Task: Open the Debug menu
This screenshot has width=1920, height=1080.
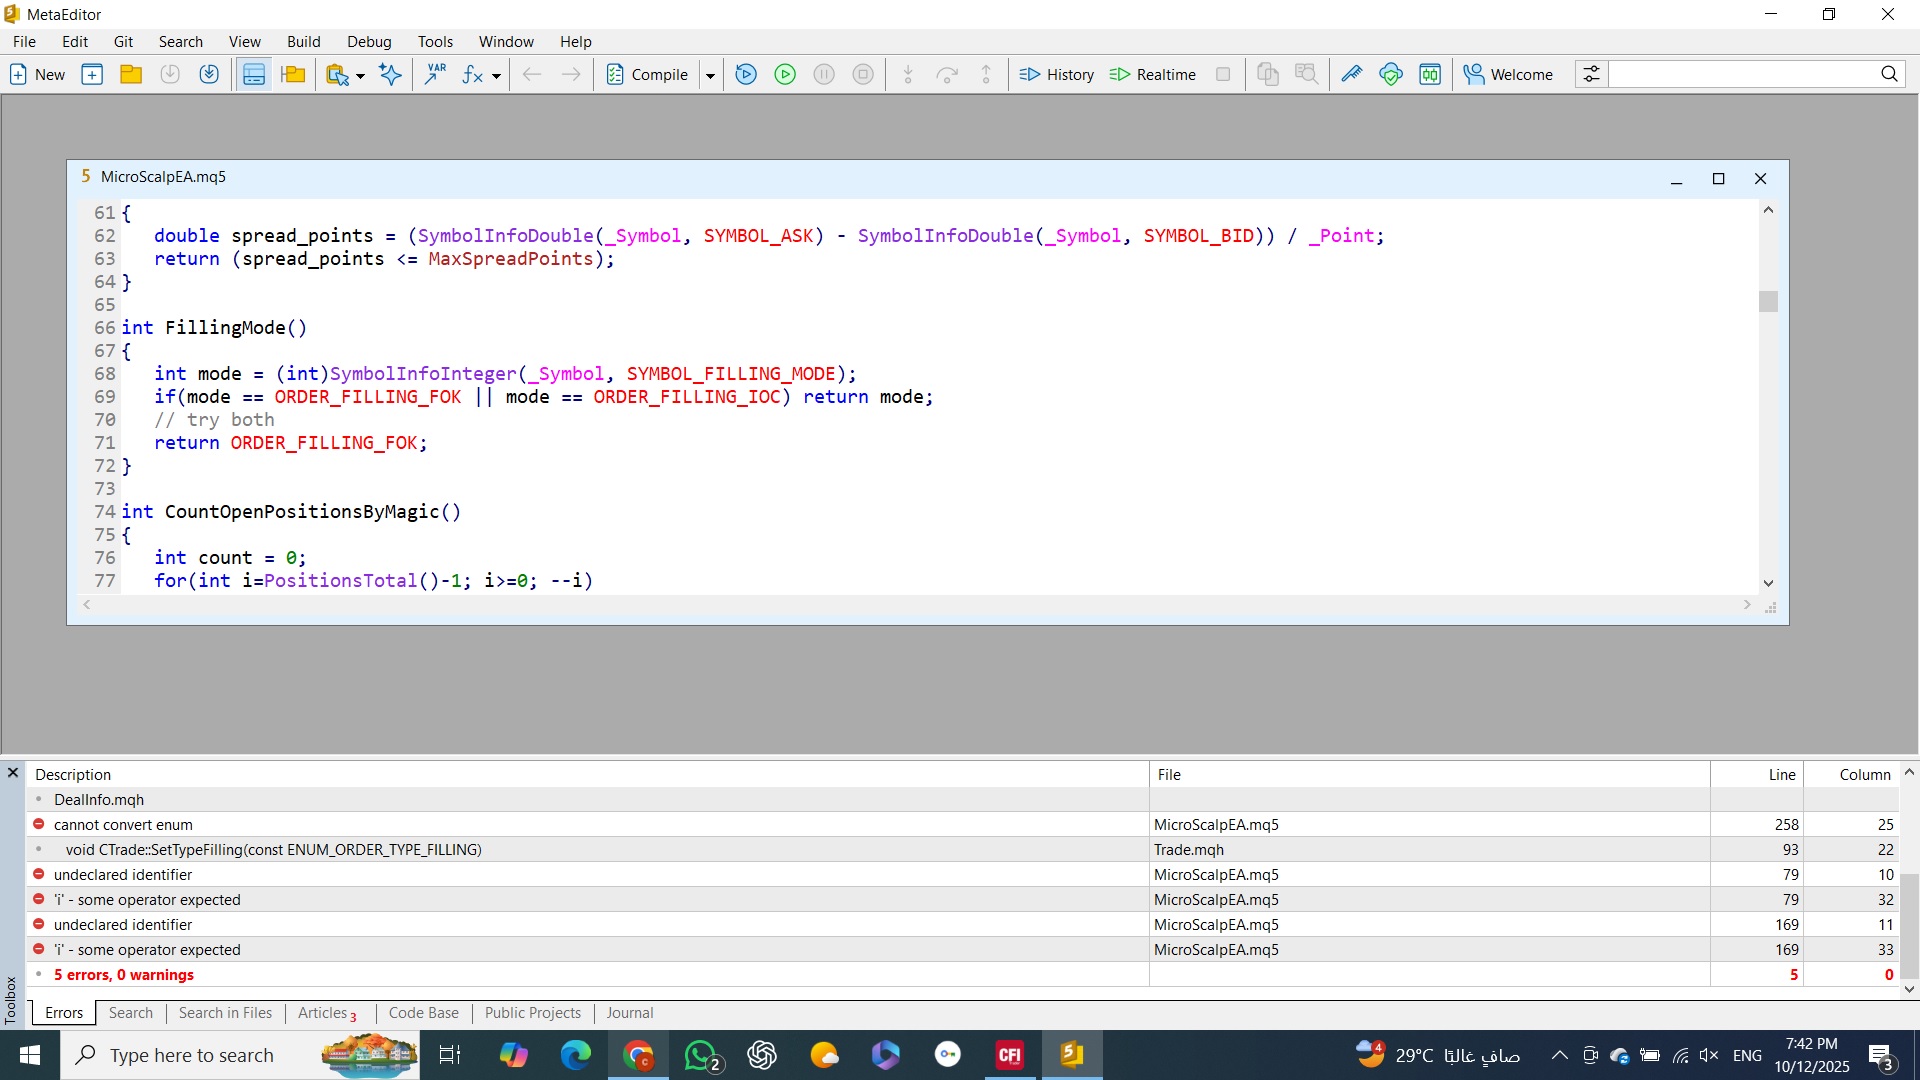Action: [x=369, y=41]
